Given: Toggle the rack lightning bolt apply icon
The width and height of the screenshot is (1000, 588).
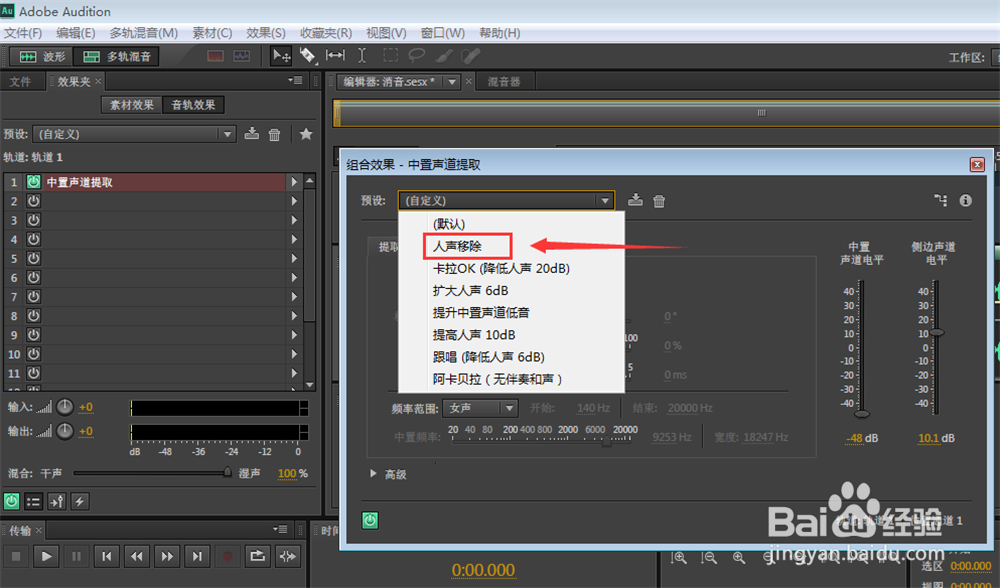Looking at the screenshot, I should pyautogui.click(x=80, y=501).
